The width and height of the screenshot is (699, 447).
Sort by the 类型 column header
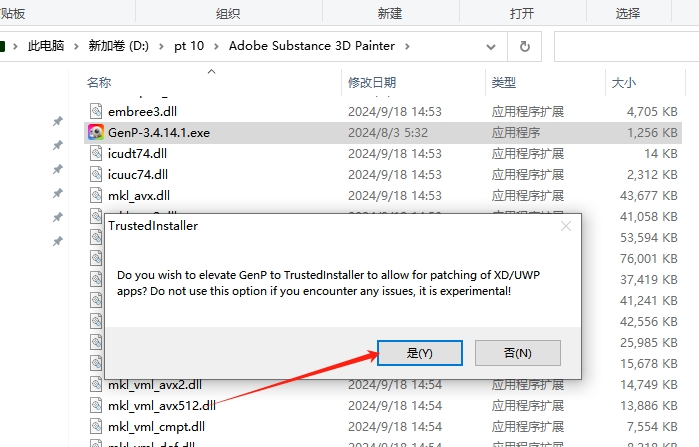[504, 82]
